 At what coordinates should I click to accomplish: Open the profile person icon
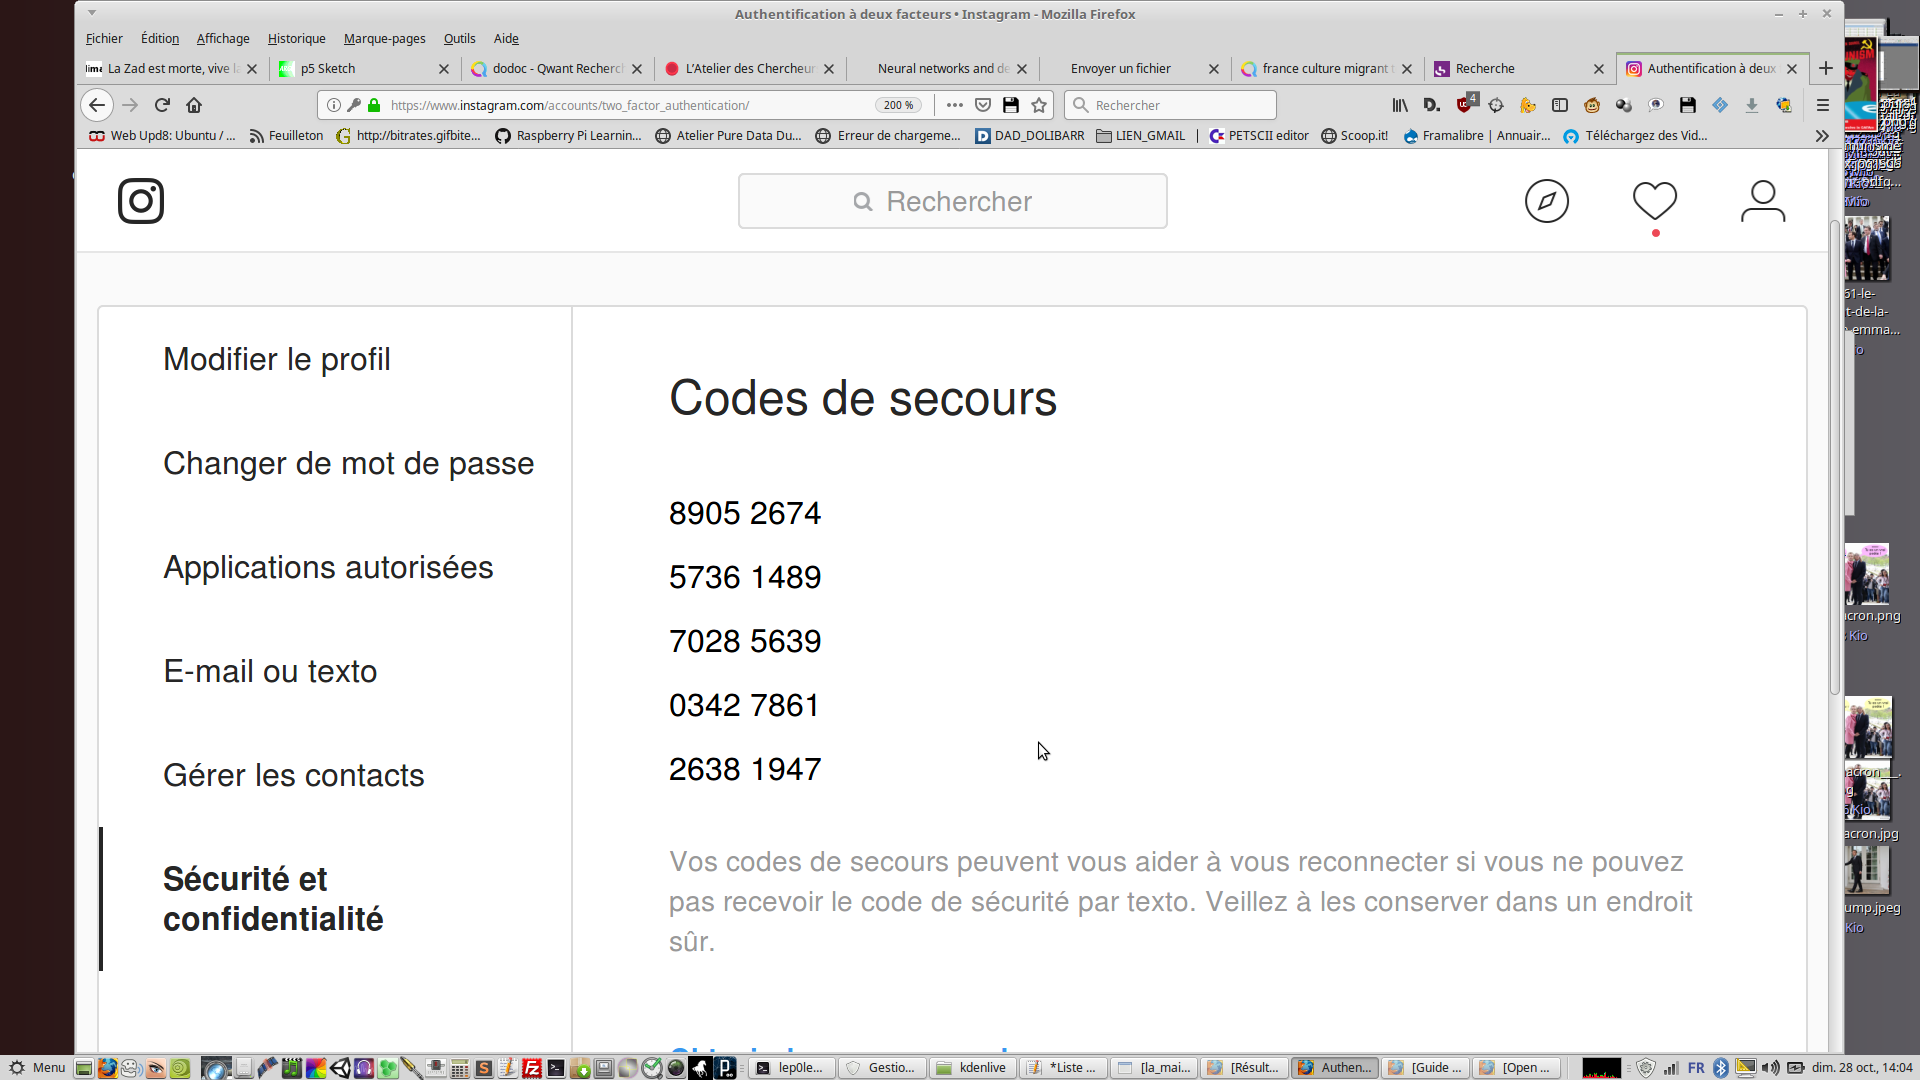pyautogui.click(x=1763, y=201)
